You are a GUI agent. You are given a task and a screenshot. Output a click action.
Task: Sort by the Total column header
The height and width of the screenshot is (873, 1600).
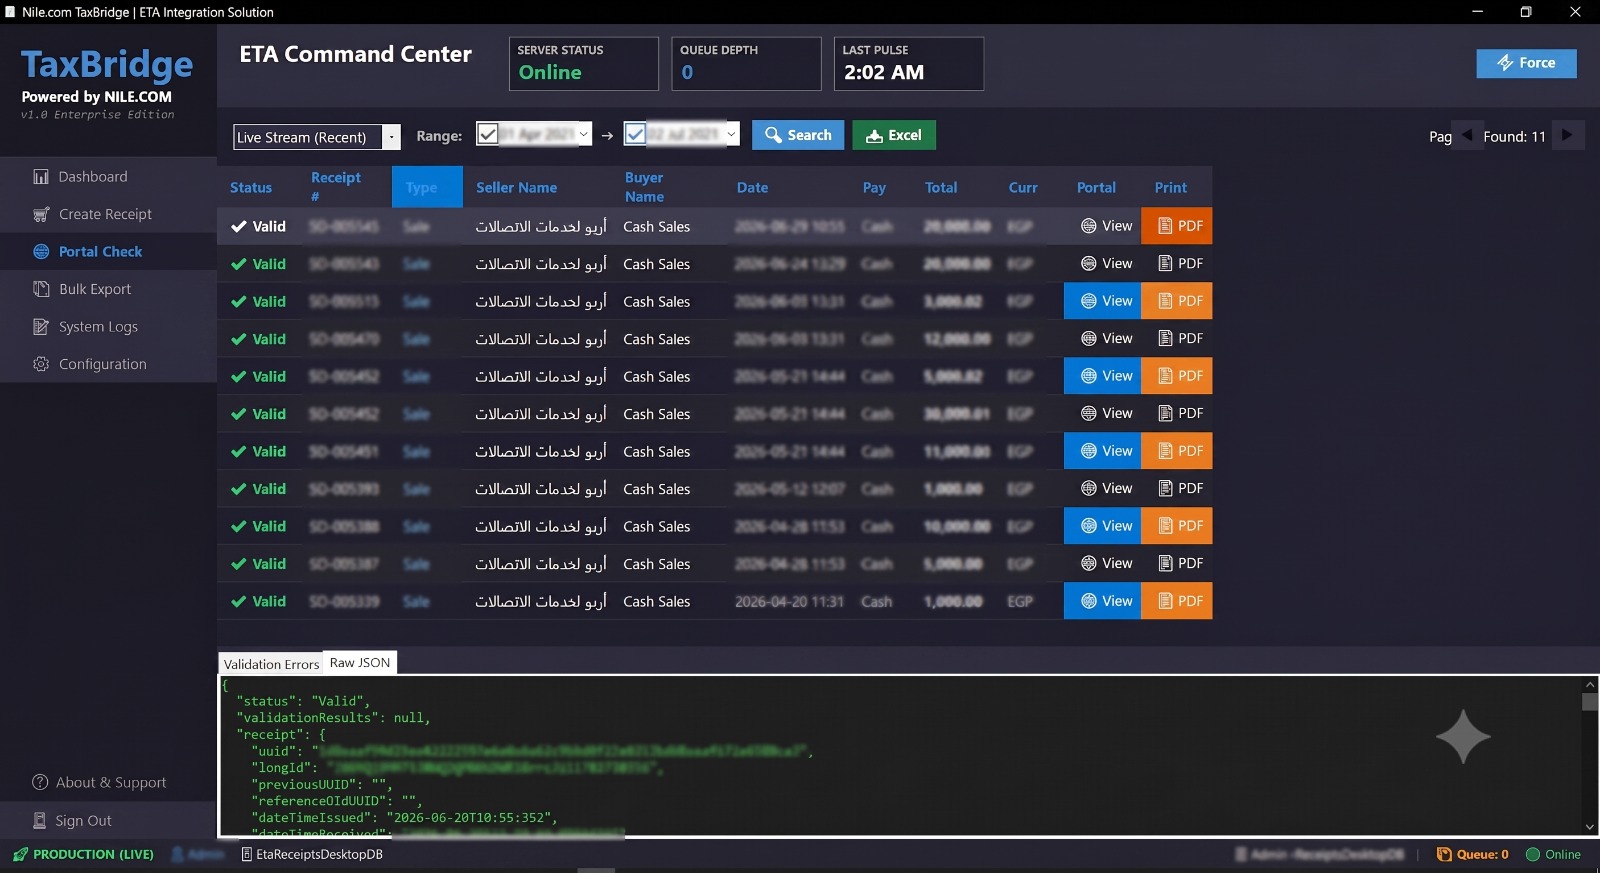click(x=941, y=187)
